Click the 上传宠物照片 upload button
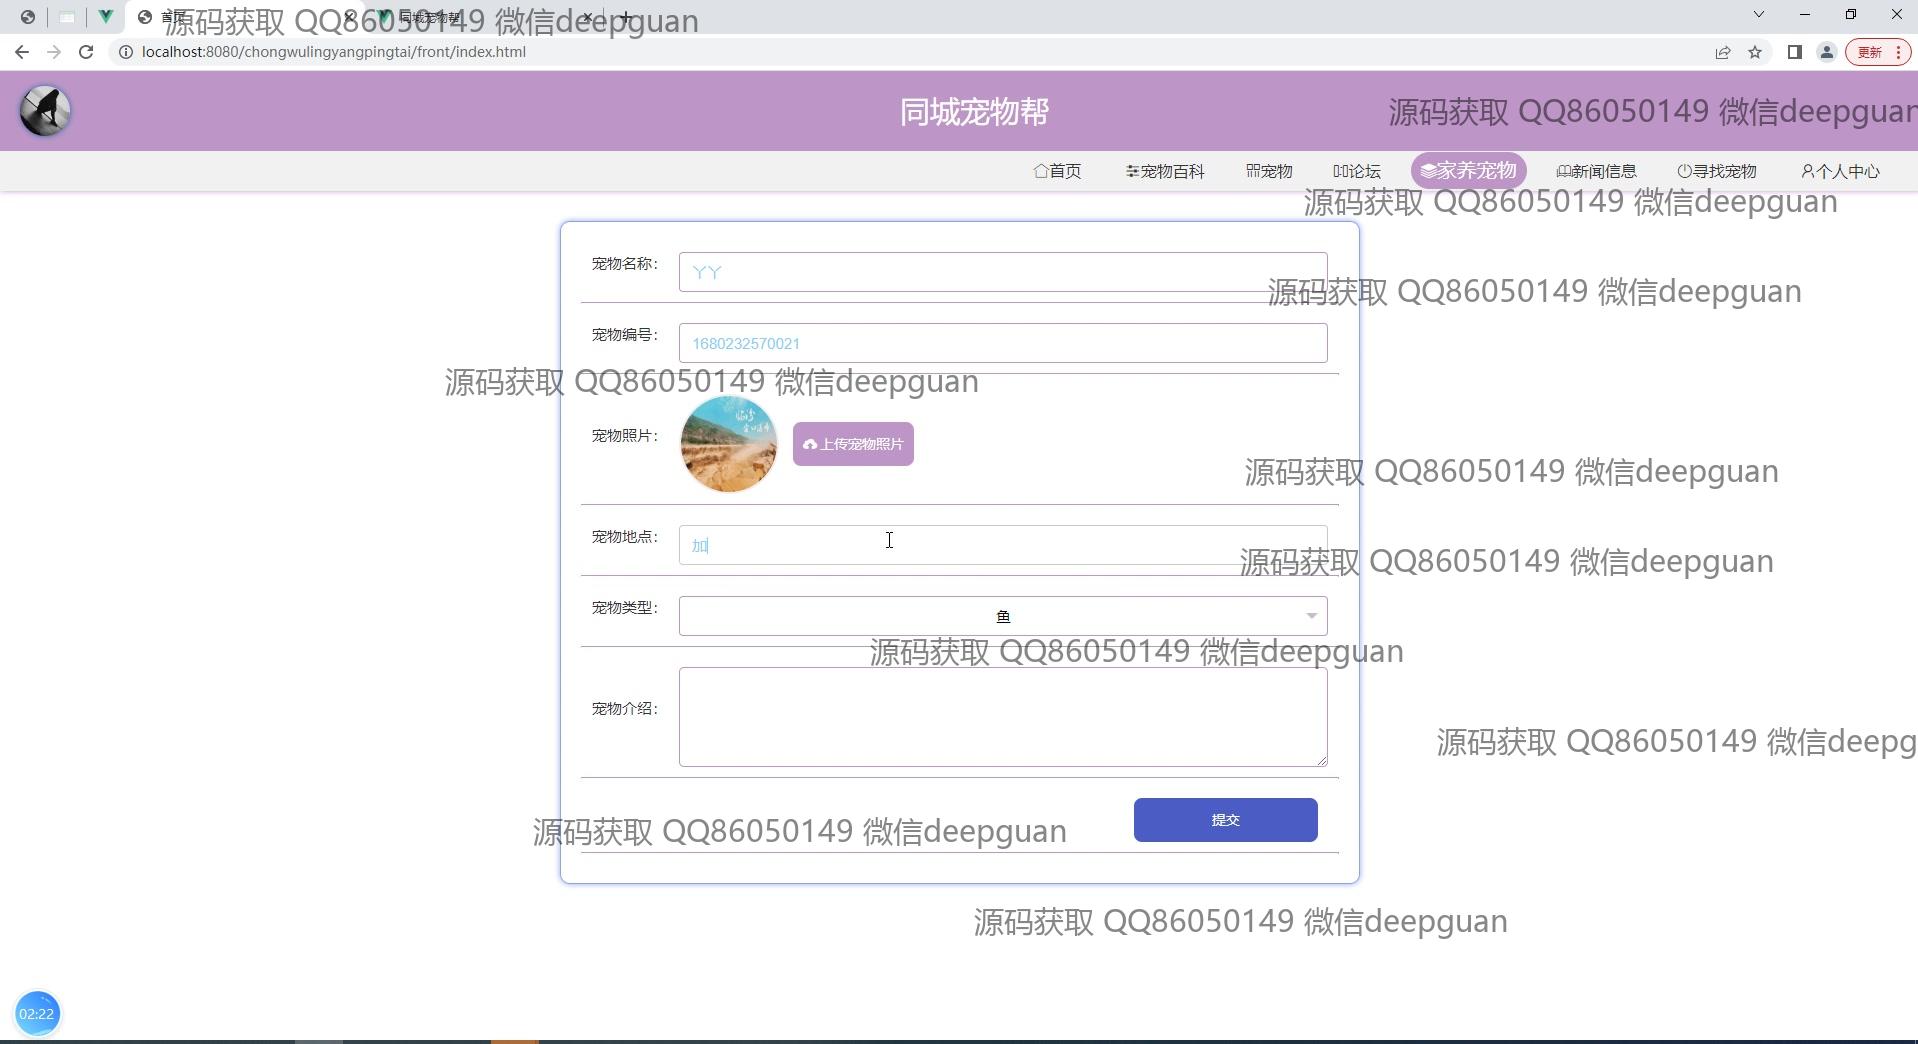This screenshot has height=1044, width=1918. point(853,444)
